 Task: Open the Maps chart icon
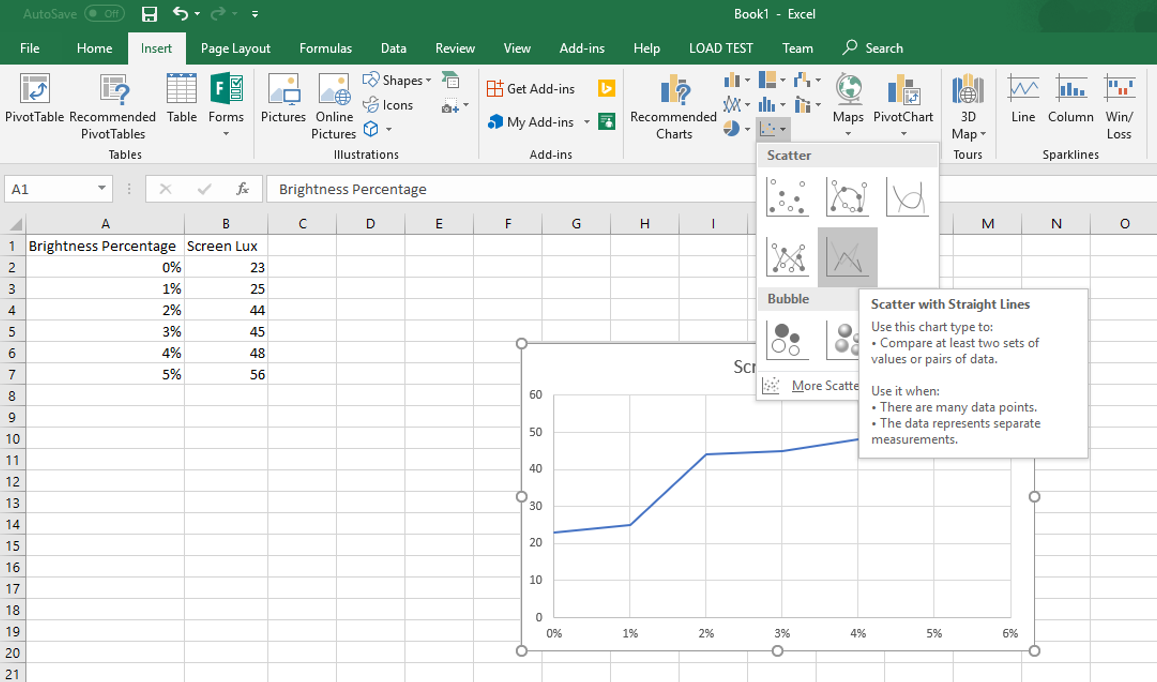847,100
